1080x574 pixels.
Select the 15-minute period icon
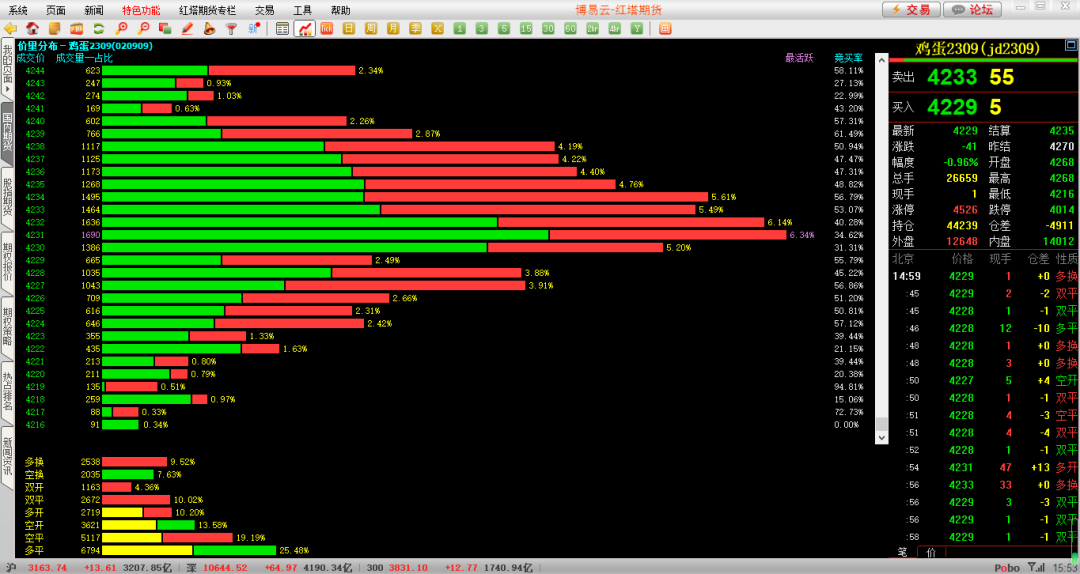[525, 28]
